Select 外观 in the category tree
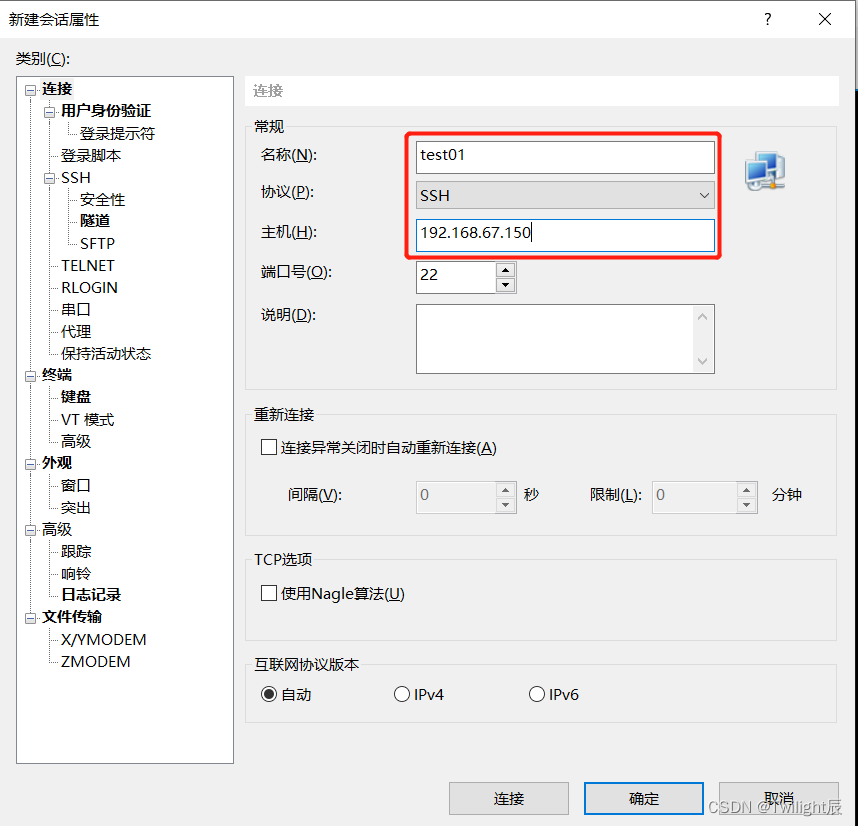The height and width of the screenshot is (826, 858). click(x=57, y=463)
